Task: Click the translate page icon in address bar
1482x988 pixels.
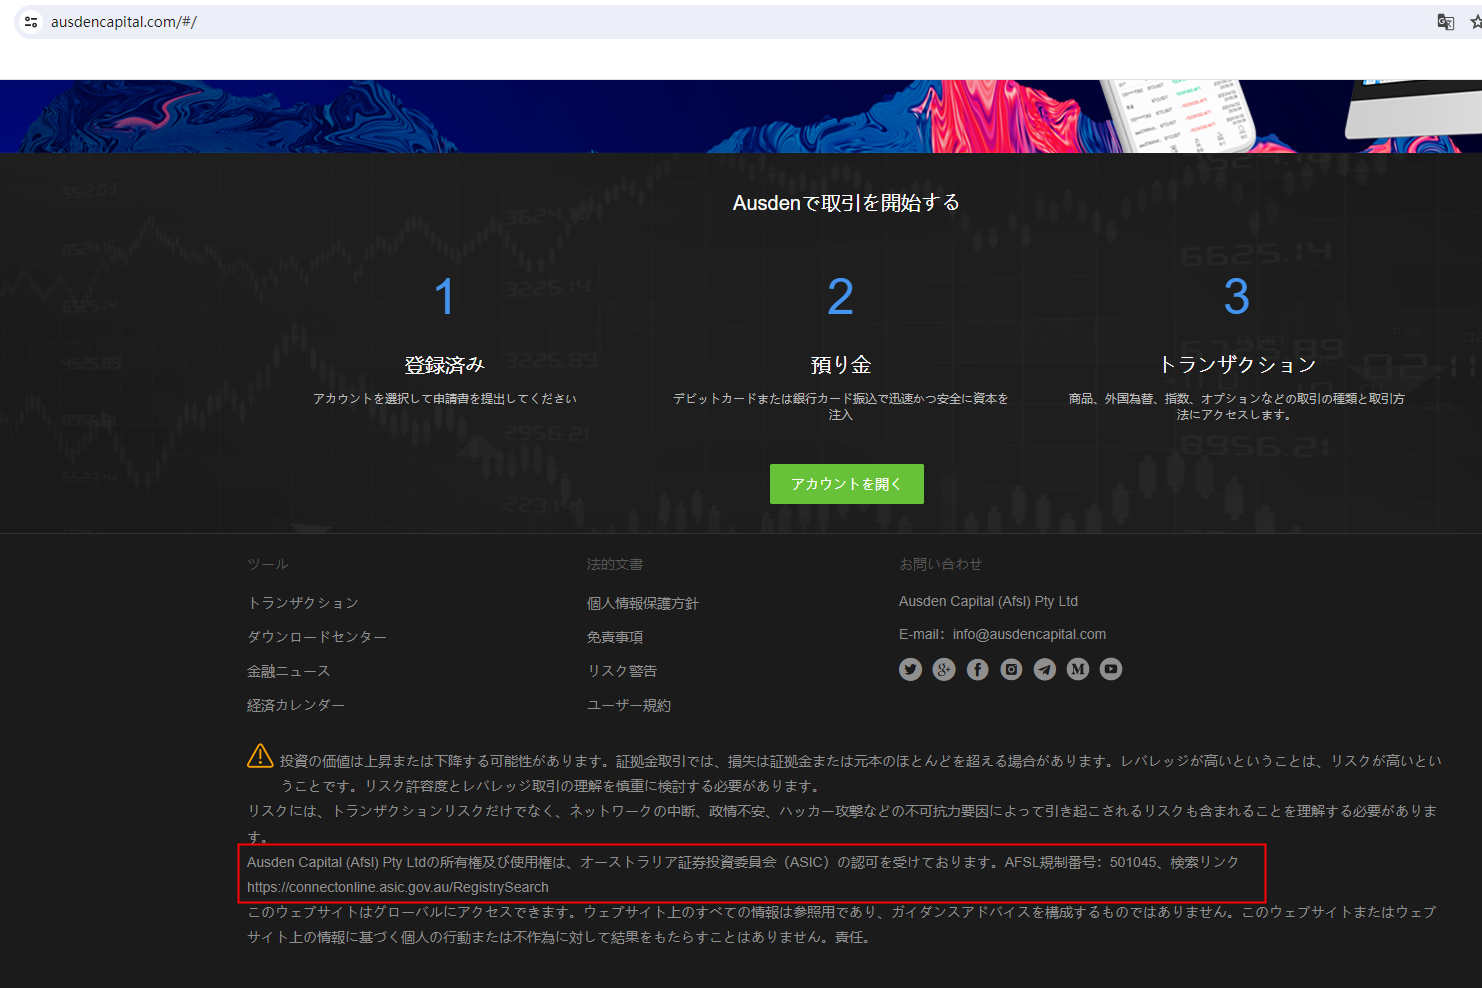Action: pos(1445,22)
